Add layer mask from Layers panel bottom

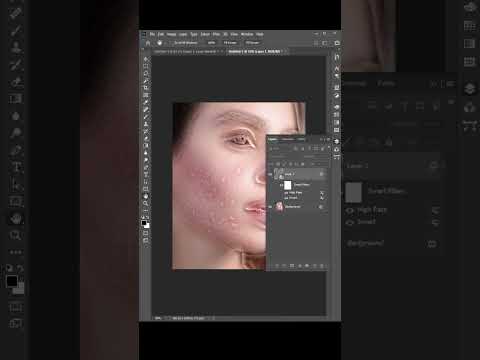[292, 266]
